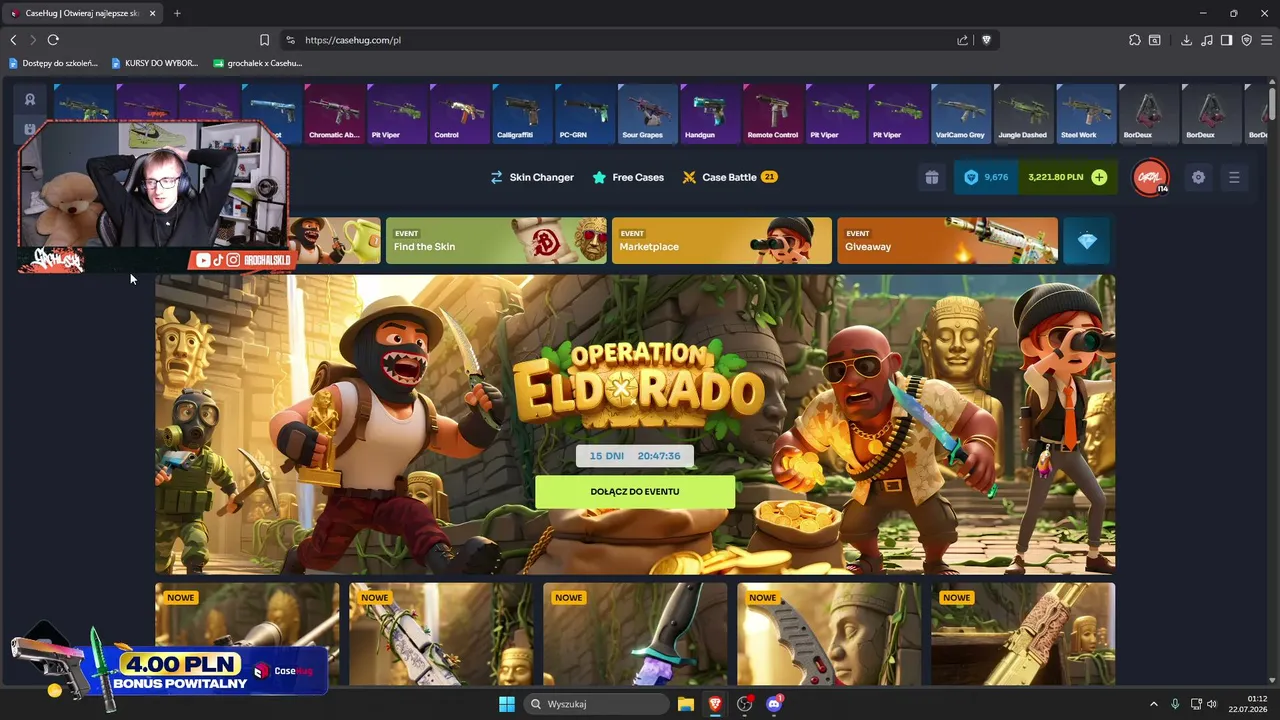The width and height of the screenshot is (1280, 720).
Task: Click the Remote Control skin drop
Action: pyautogui.click(x=773, y=114)
